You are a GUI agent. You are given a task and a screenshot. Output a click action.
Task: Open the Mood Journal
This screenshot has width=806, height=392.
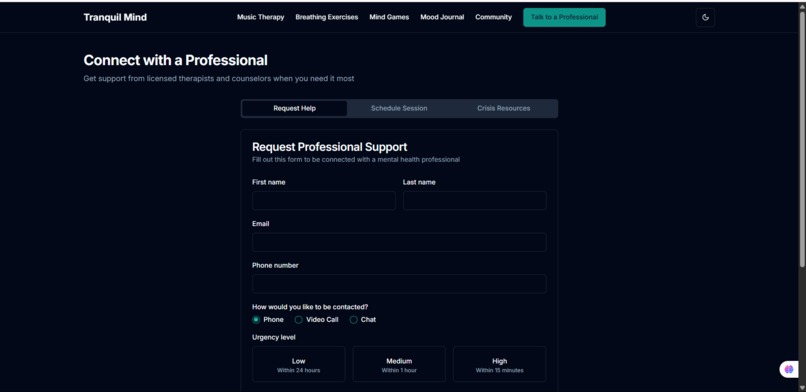pos(442,17)
